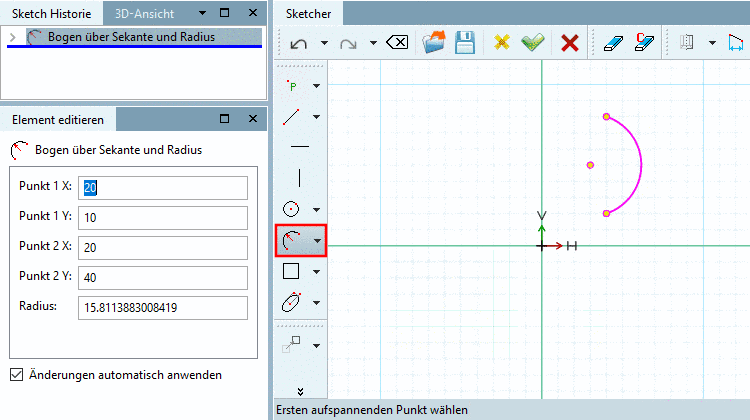Click the undo arrow icon
750x420 pixels.
tap(298, 44)
